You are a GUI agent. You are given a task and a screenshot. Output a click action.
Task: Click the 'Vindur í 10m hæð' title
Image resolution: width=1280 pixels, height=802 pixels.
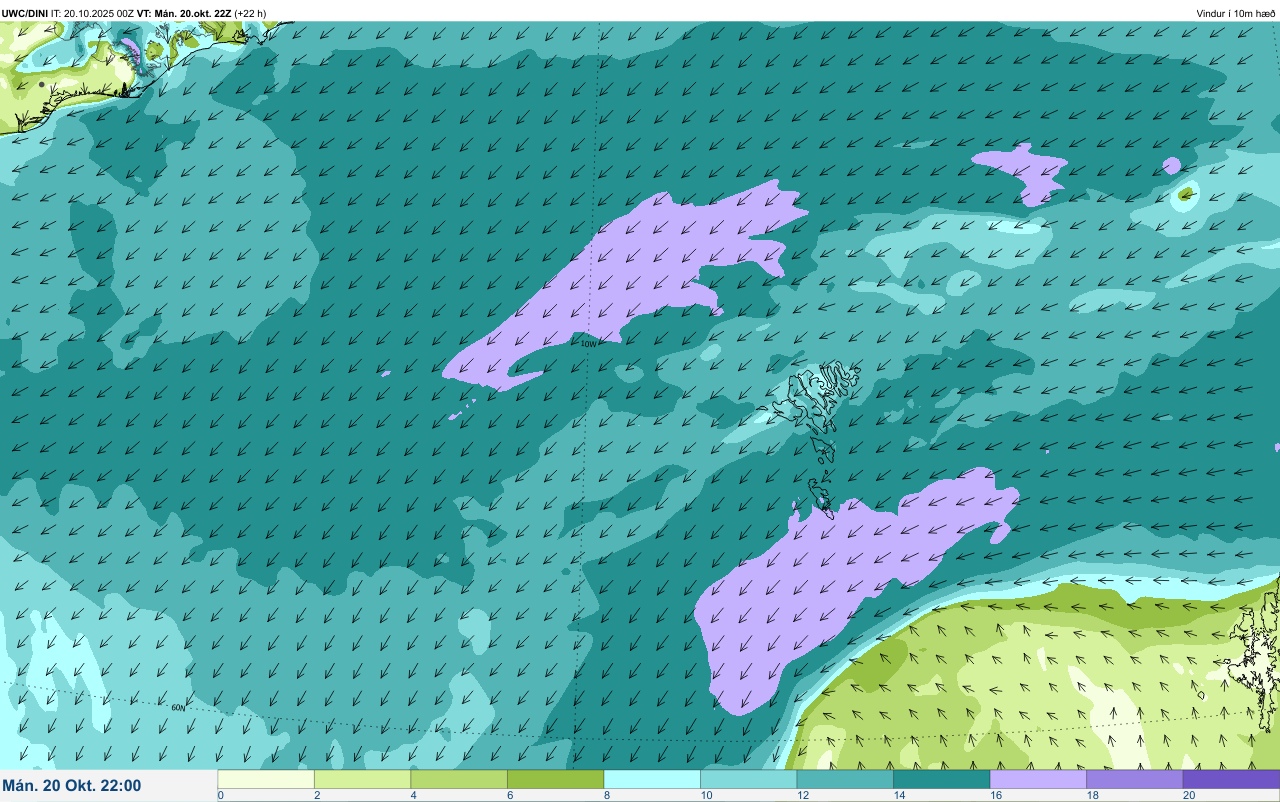(1235, 13)
